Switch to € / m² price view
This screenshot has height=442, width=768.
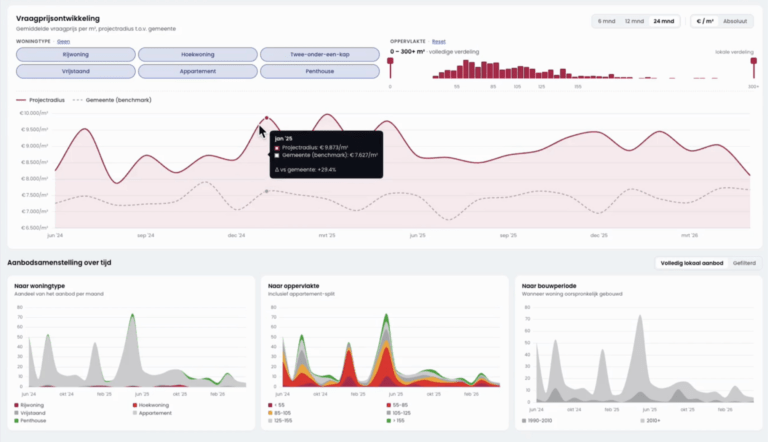tap(705, 21)
